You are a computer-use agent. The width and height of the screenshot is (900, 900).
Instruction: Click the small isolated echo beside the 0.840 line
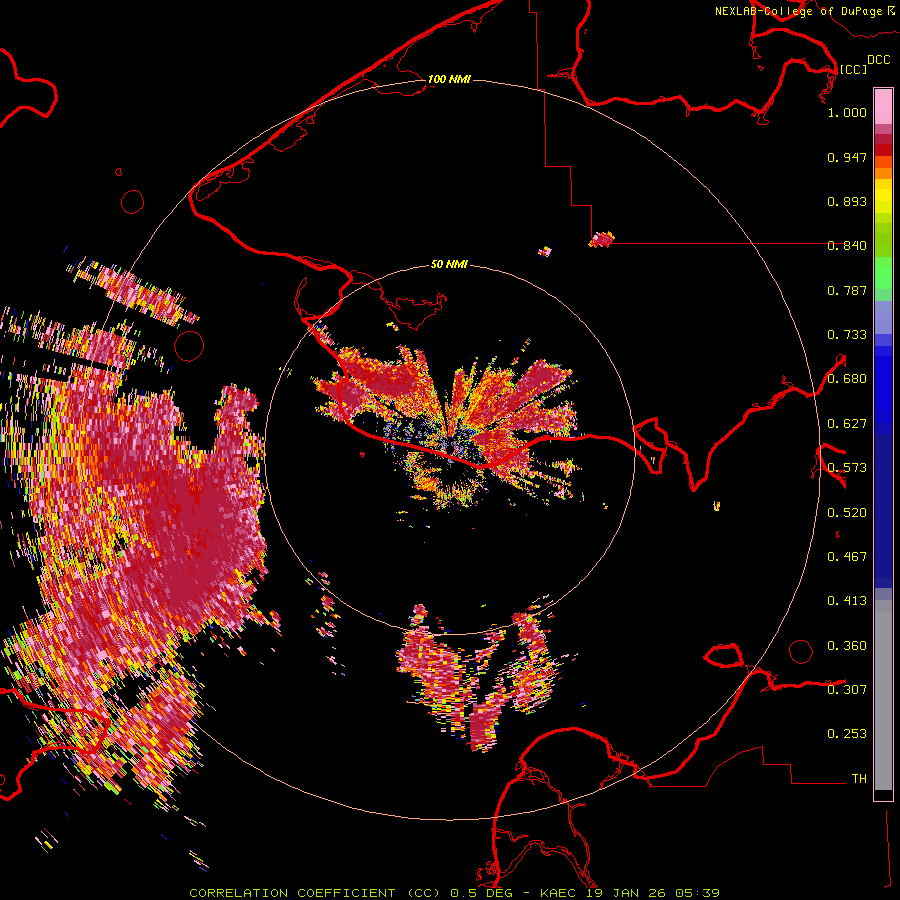tap(602, 239)
